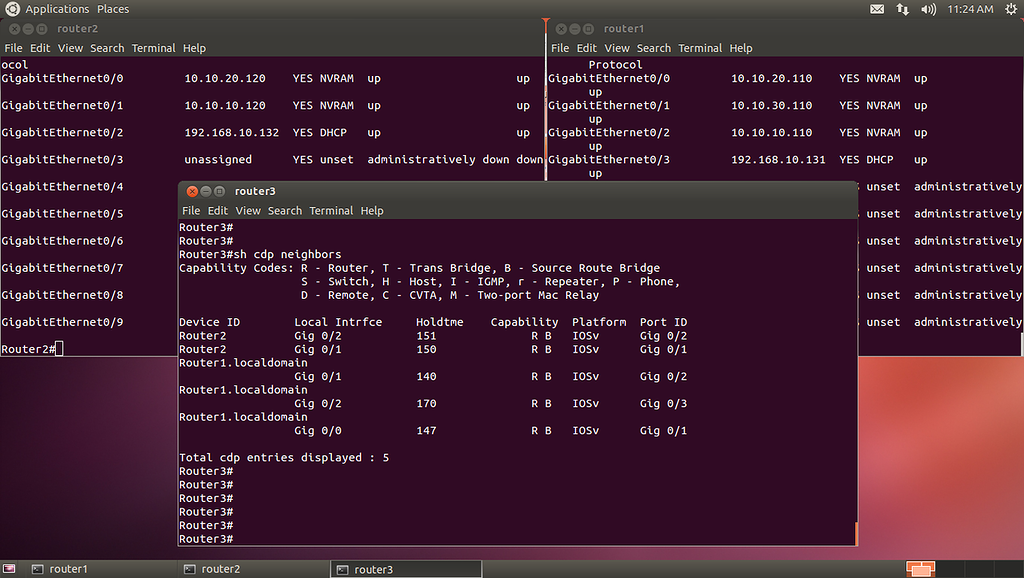
Task: Click holdtime value 170 in router3
Action: click(426, 404)
